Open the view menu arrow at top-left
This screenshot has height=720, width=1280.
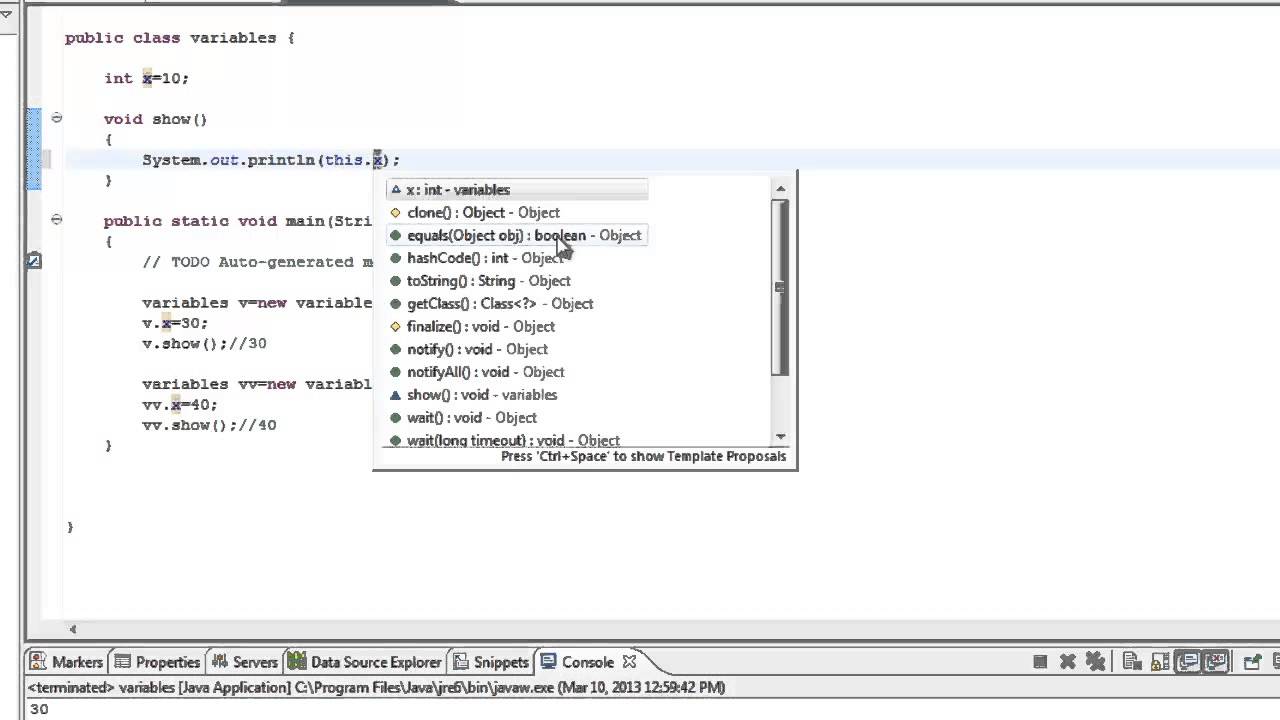pyautogui.click(x=6, y=14)
